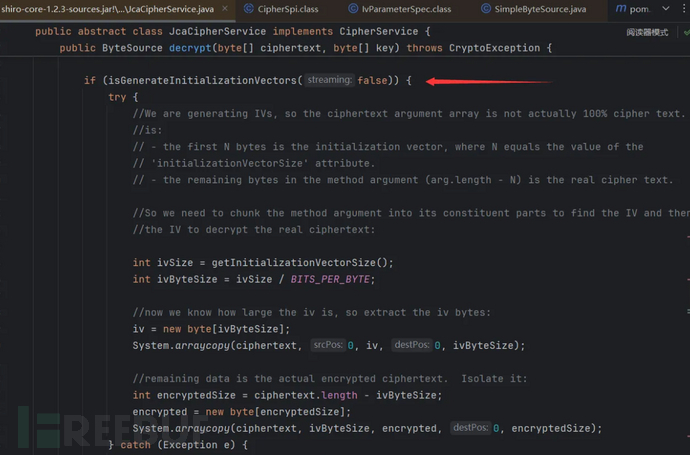Click the CipherService interface name
This screenshot has height=455, width=690.
pos(378,32)
